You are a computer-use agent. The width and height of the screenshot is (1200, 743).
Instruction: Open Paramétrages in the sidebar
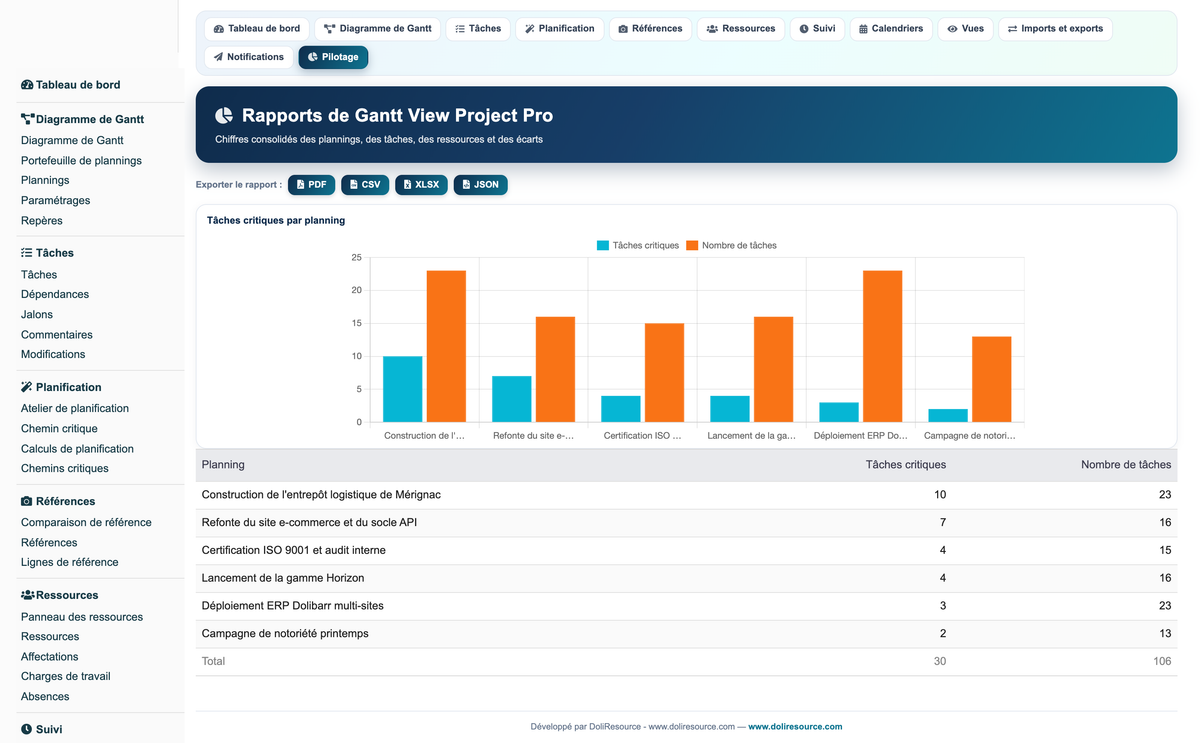click(x=55, y=201)
